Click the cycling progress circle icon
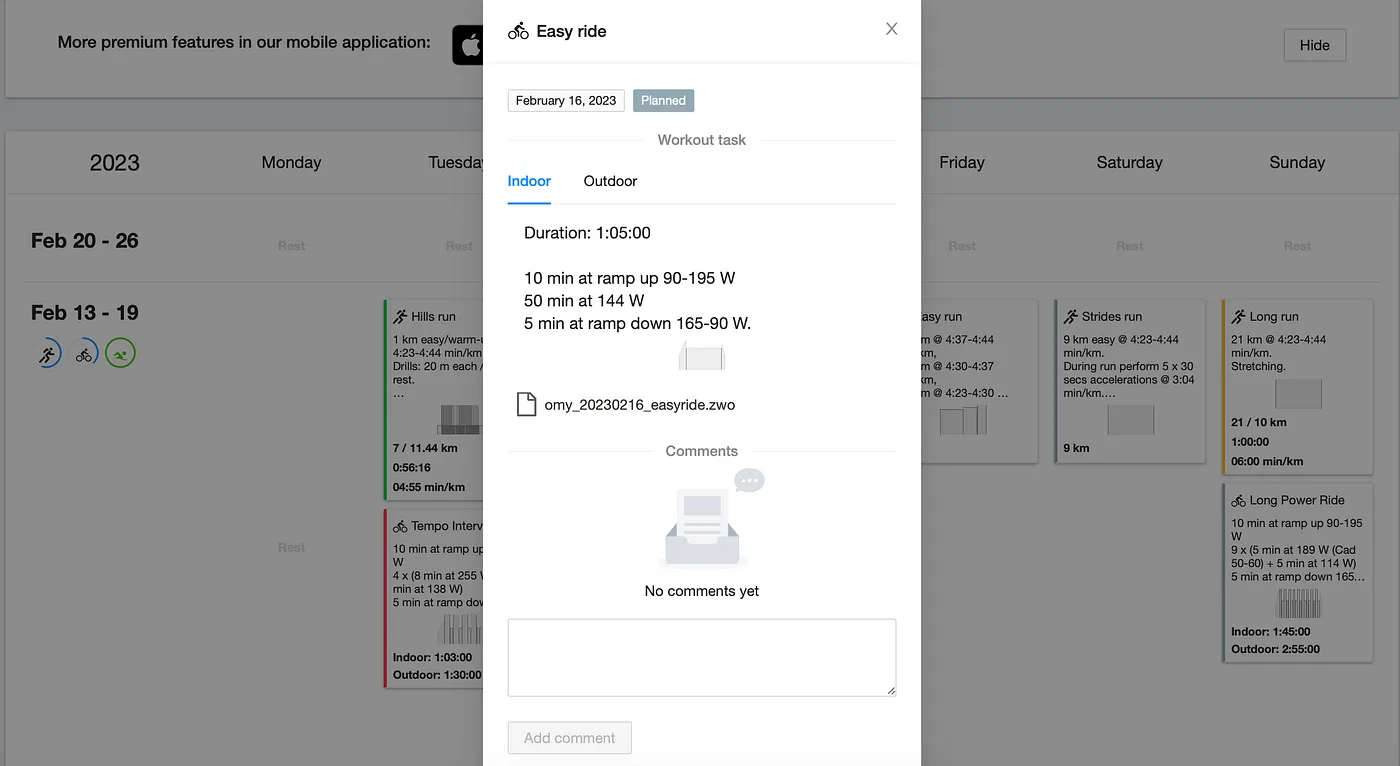Image resolution: width=1400 pixels, height=766 pixels. click(x=85, y=352)
